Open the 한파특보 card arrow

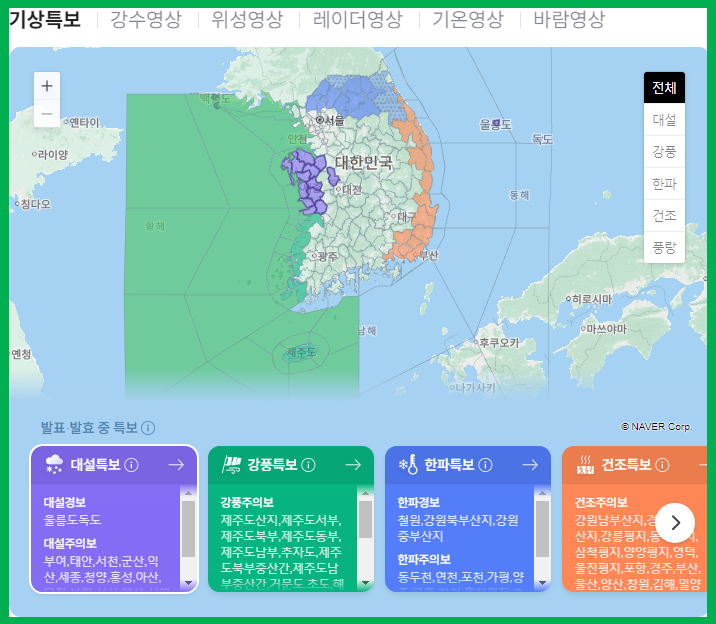530,465
